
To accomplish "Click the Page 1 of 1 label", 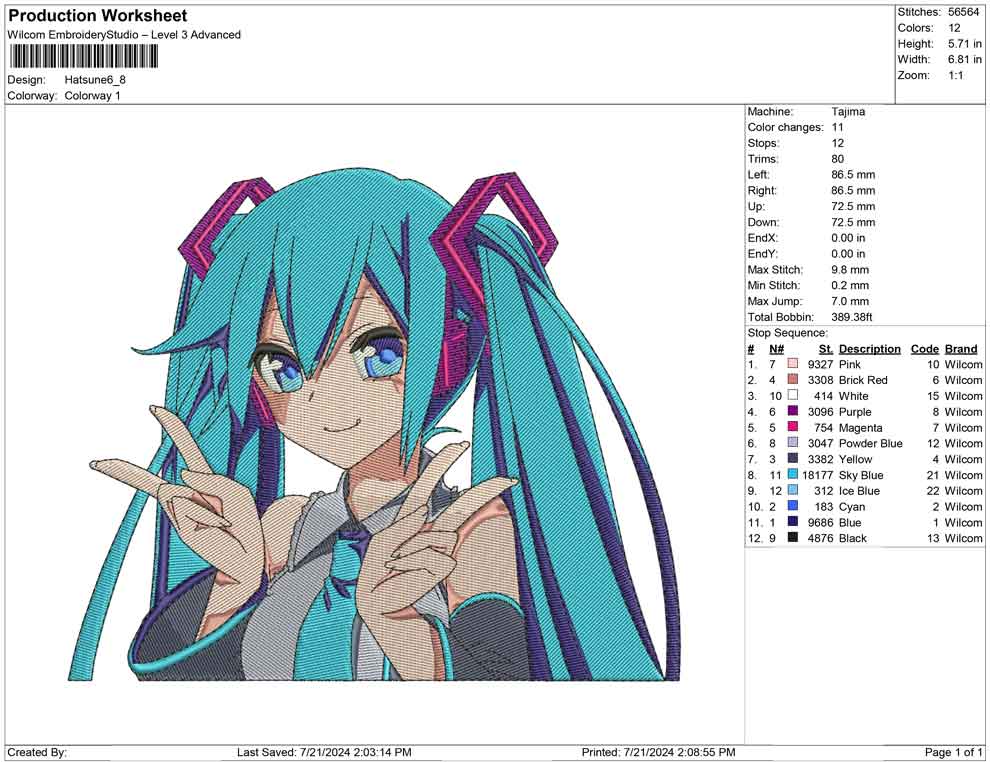I will [953, 752].
